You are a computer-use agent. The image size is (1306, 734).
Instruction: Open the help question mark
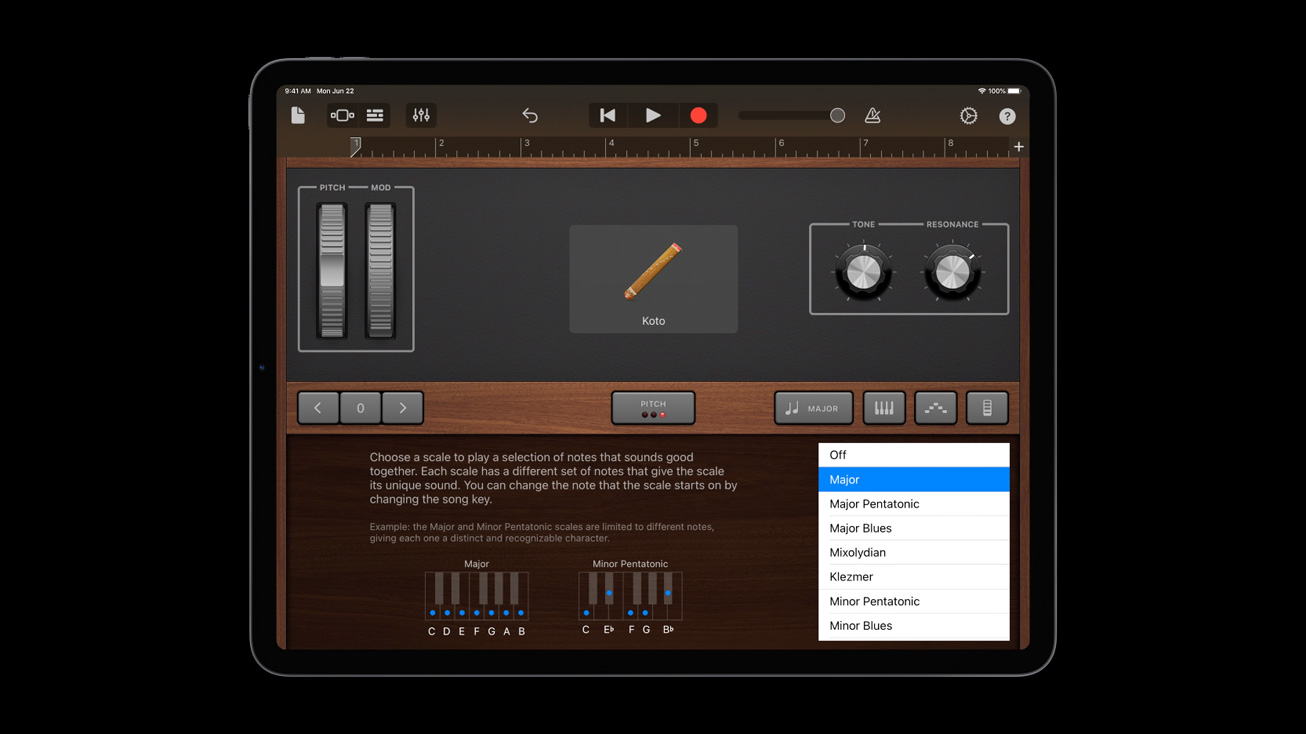click(1007, 116)
